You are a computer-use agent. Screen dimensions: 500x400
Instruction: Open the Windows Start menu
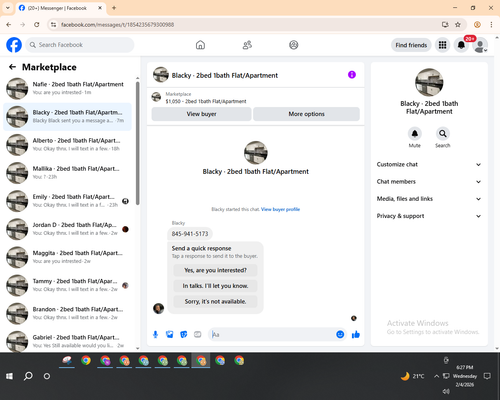click(x=9, y=376)
